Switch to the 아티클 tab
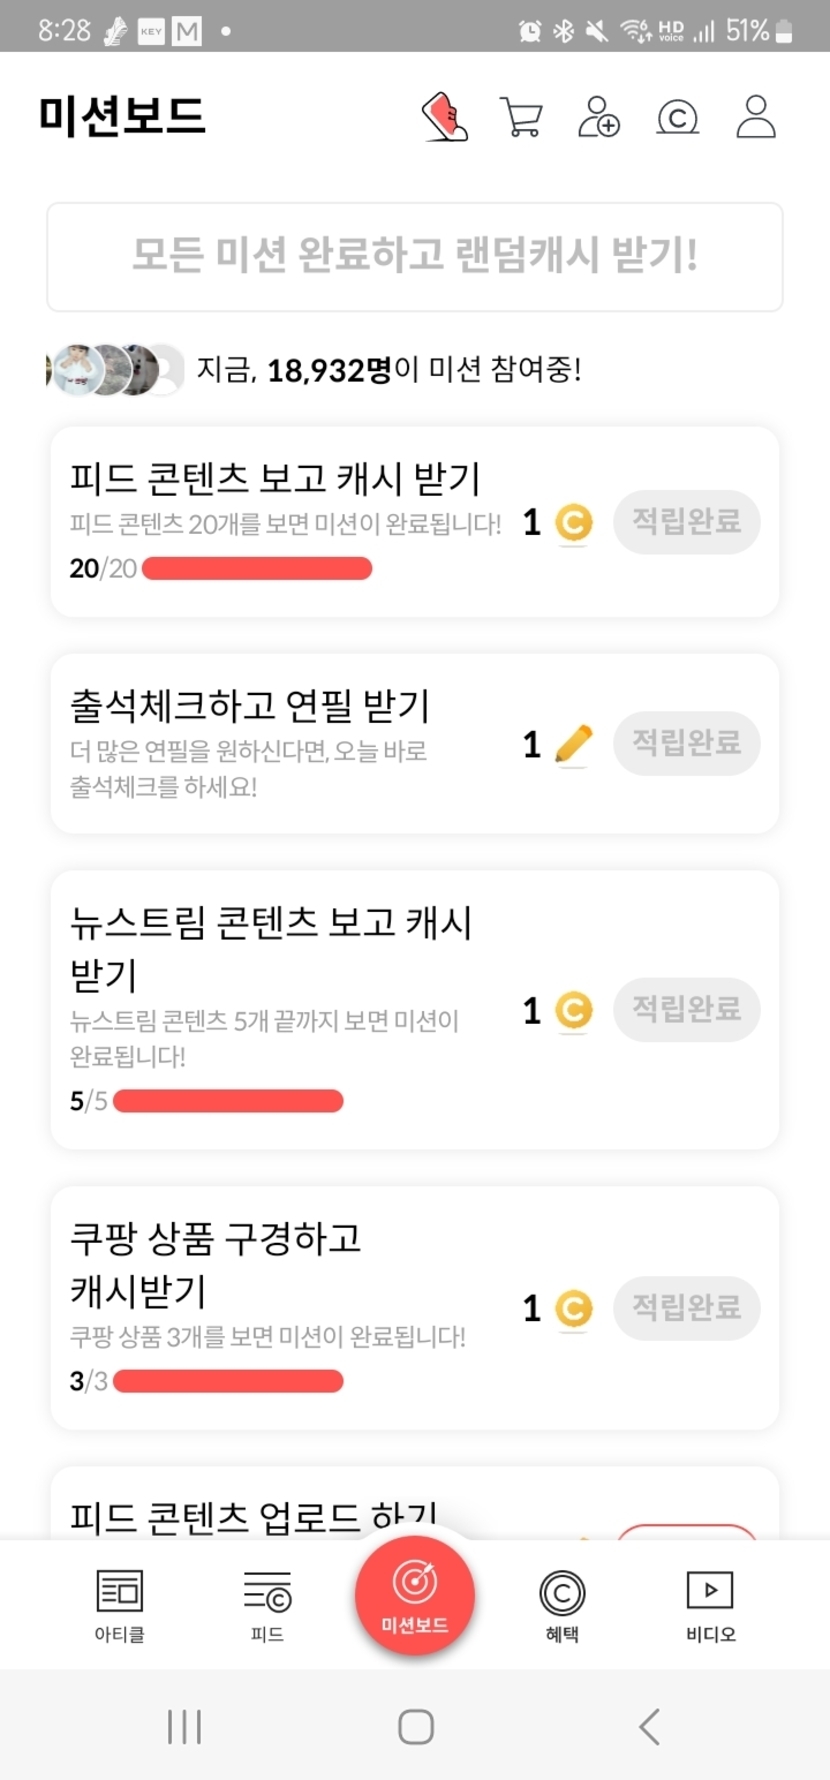The width and height of the screenshot is (830, 1780). click(120, 1606)
